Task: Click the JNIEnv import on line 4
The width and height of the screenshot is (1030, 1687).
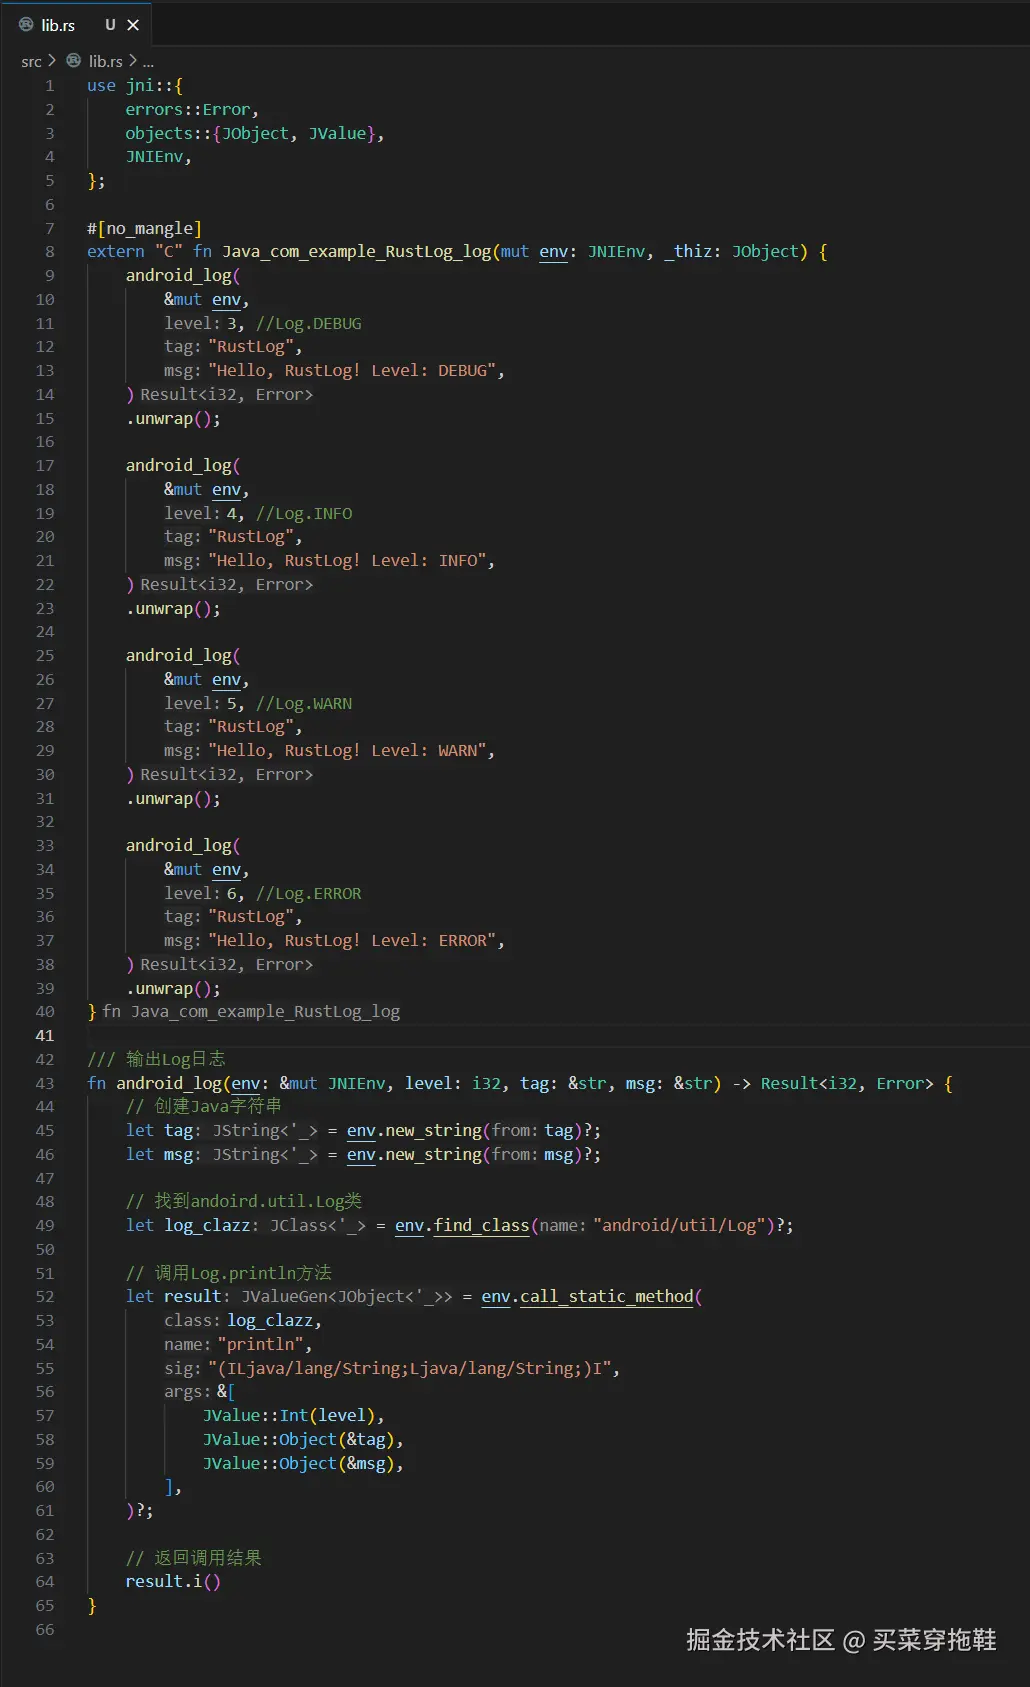Action: [154, 157]
